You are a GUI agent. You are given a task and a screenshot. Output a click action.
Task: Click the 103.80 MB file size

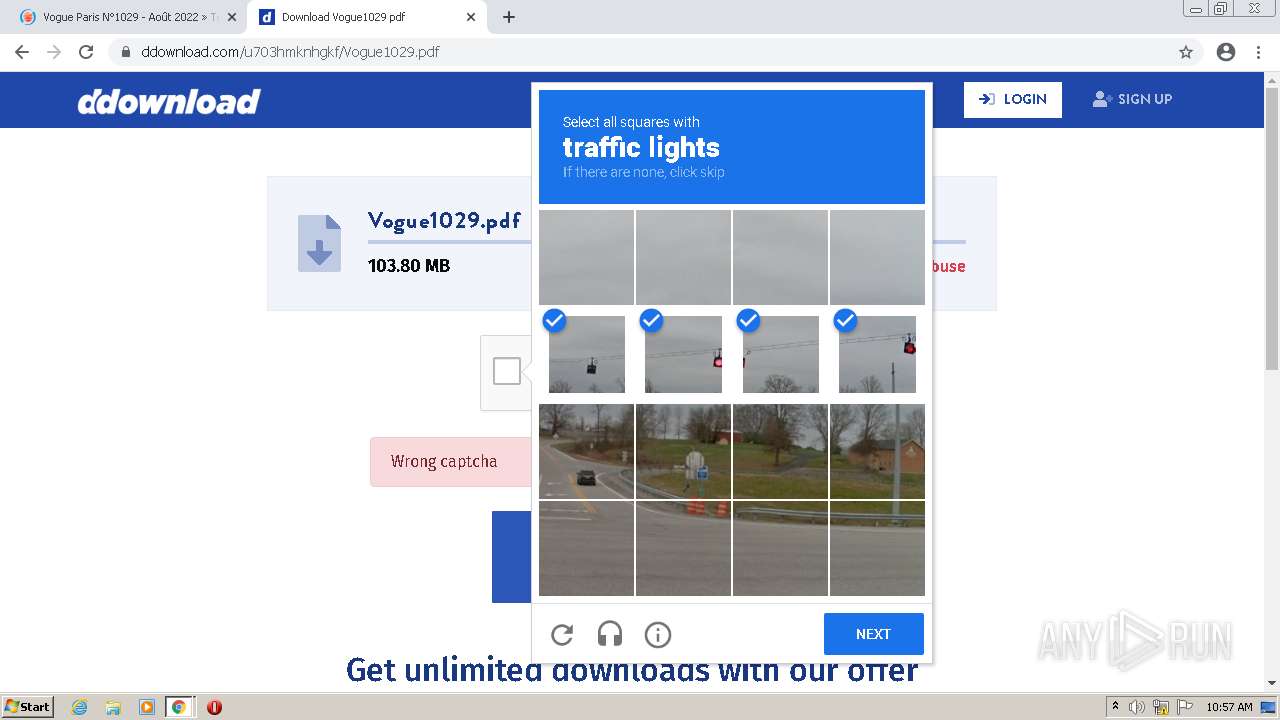coord(409,266)
